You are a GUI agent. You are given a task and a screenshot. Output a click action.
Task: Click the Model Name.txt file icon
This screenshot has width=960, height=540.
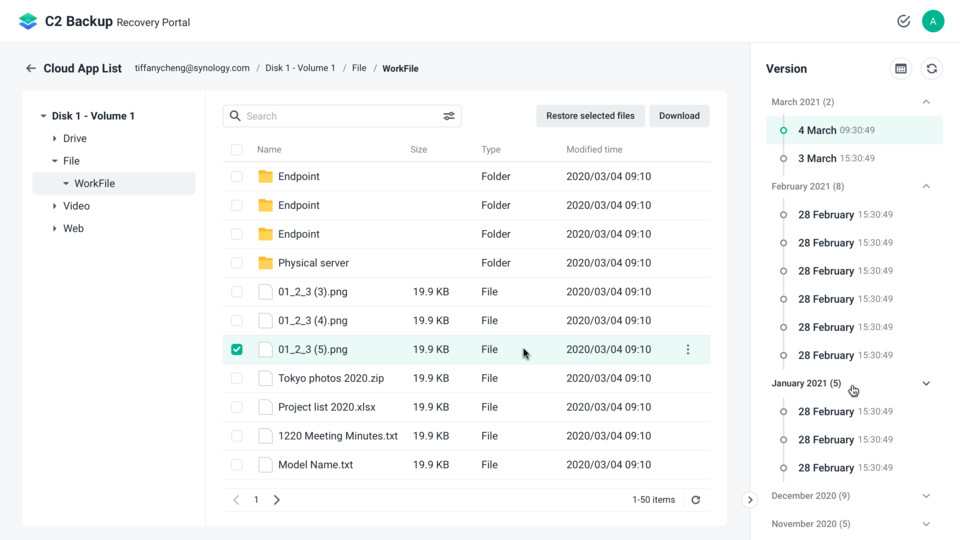coord(265,465)
